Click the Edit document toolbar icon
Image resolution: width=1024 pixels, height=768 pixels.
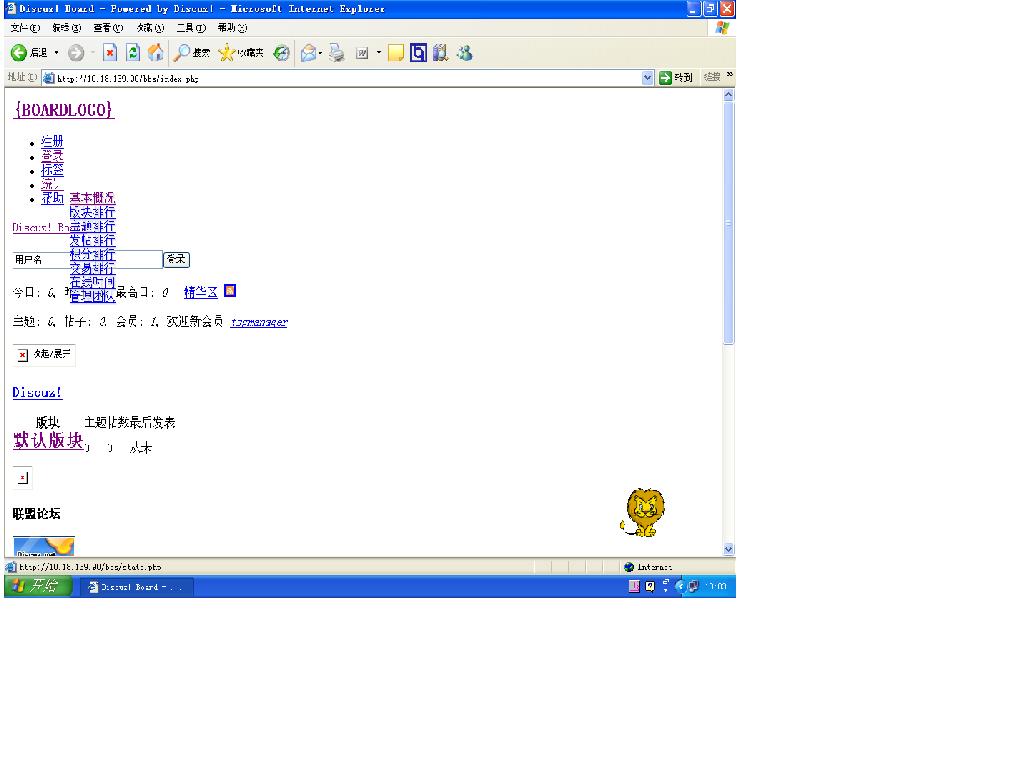[362, 53]
